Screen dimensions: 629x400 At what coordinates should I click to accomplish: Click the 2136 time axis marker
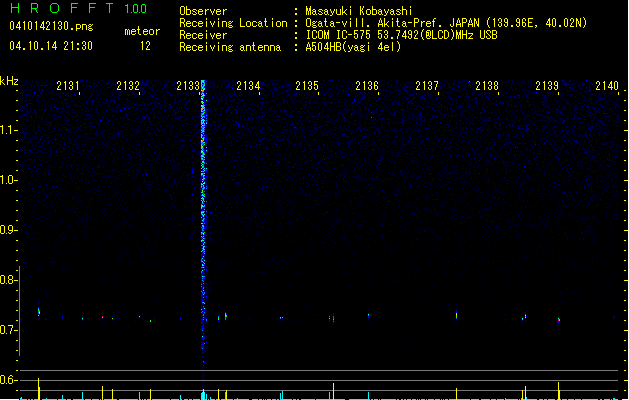pos(367,86)
